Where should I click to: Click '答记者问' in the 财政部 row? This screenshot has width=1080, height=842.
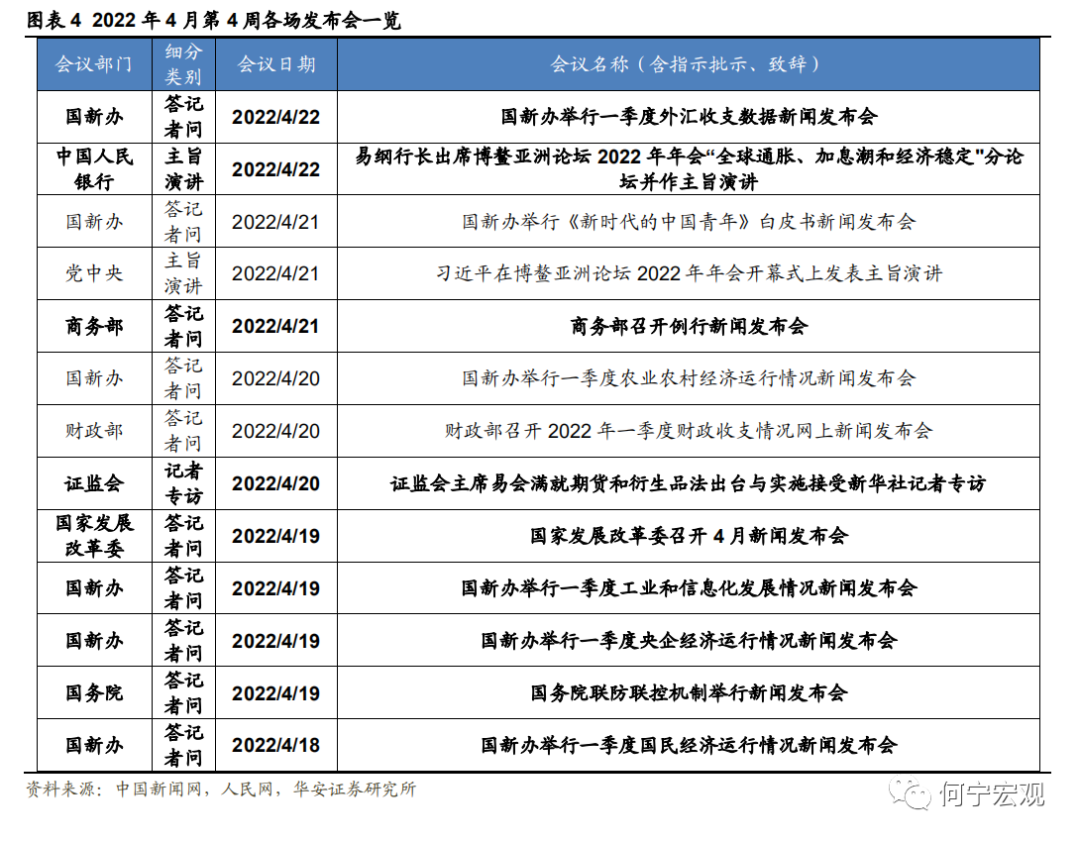click(x=183, y=431)
